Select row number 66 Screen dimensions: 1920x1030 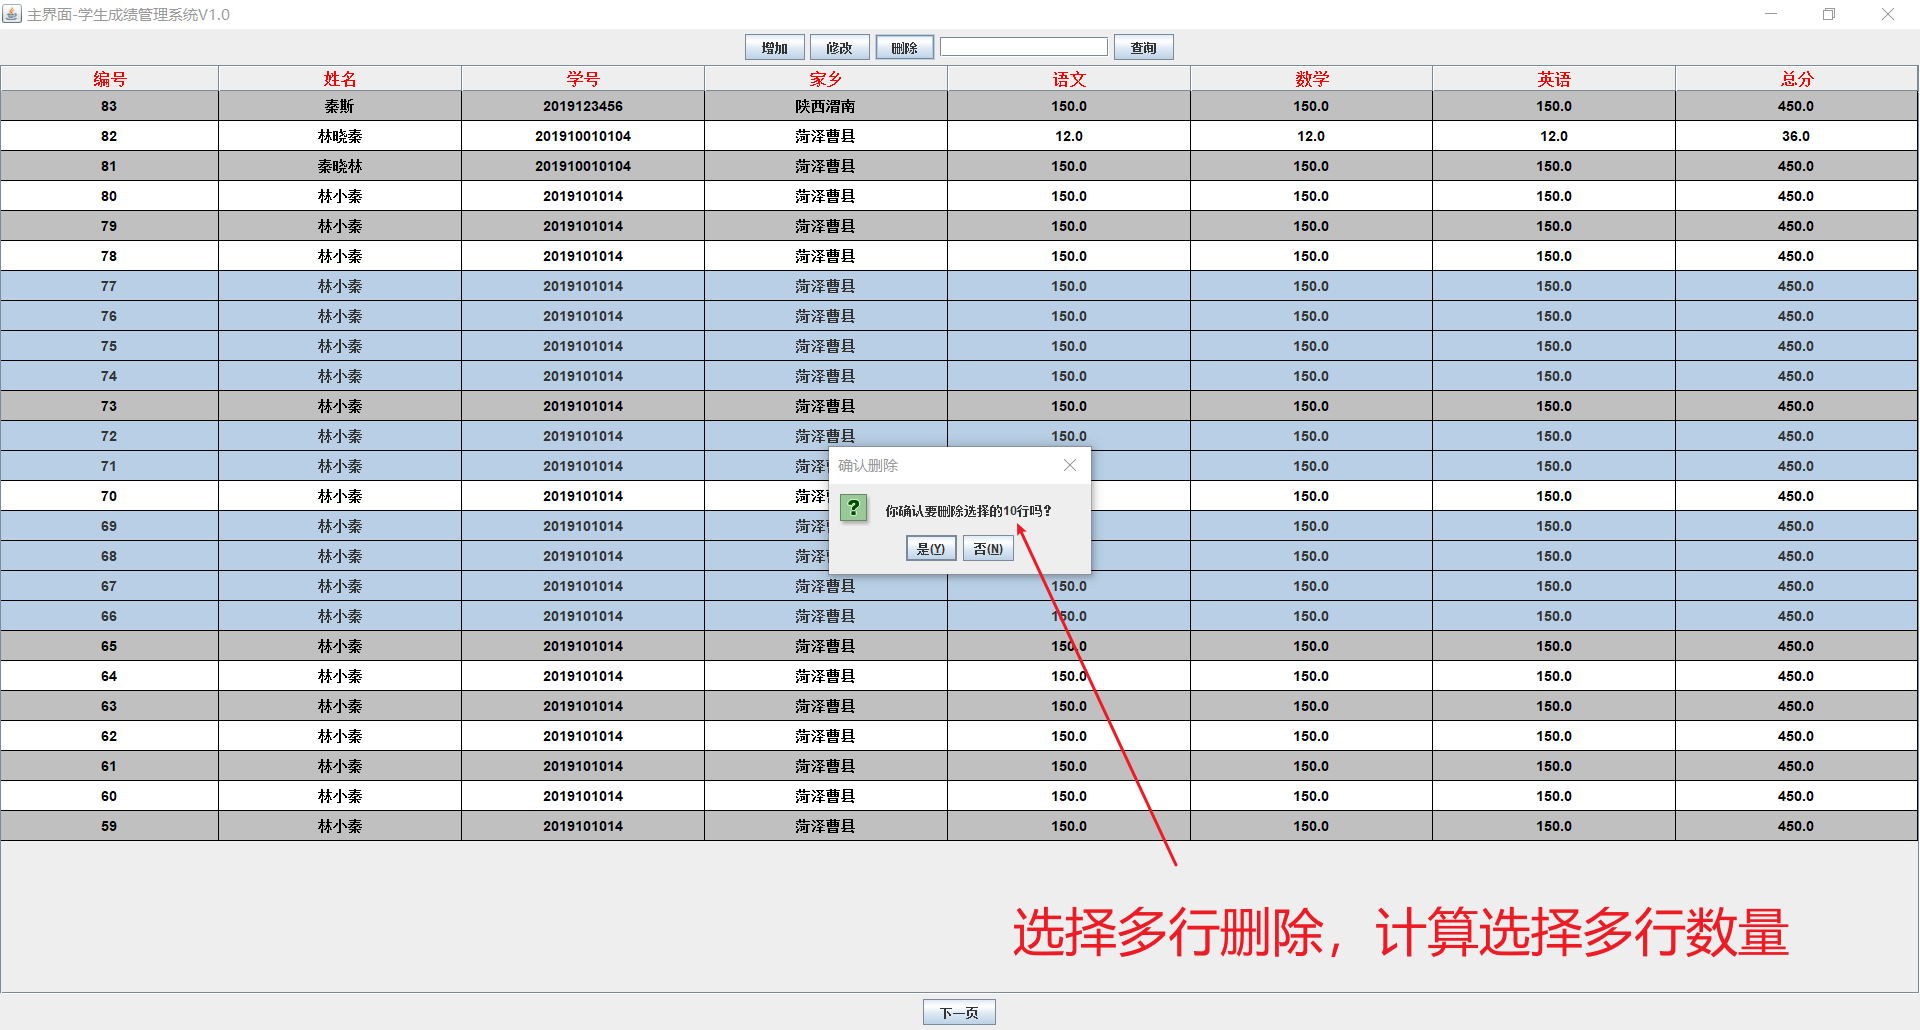pyautogui.click(x=109, y=616)
